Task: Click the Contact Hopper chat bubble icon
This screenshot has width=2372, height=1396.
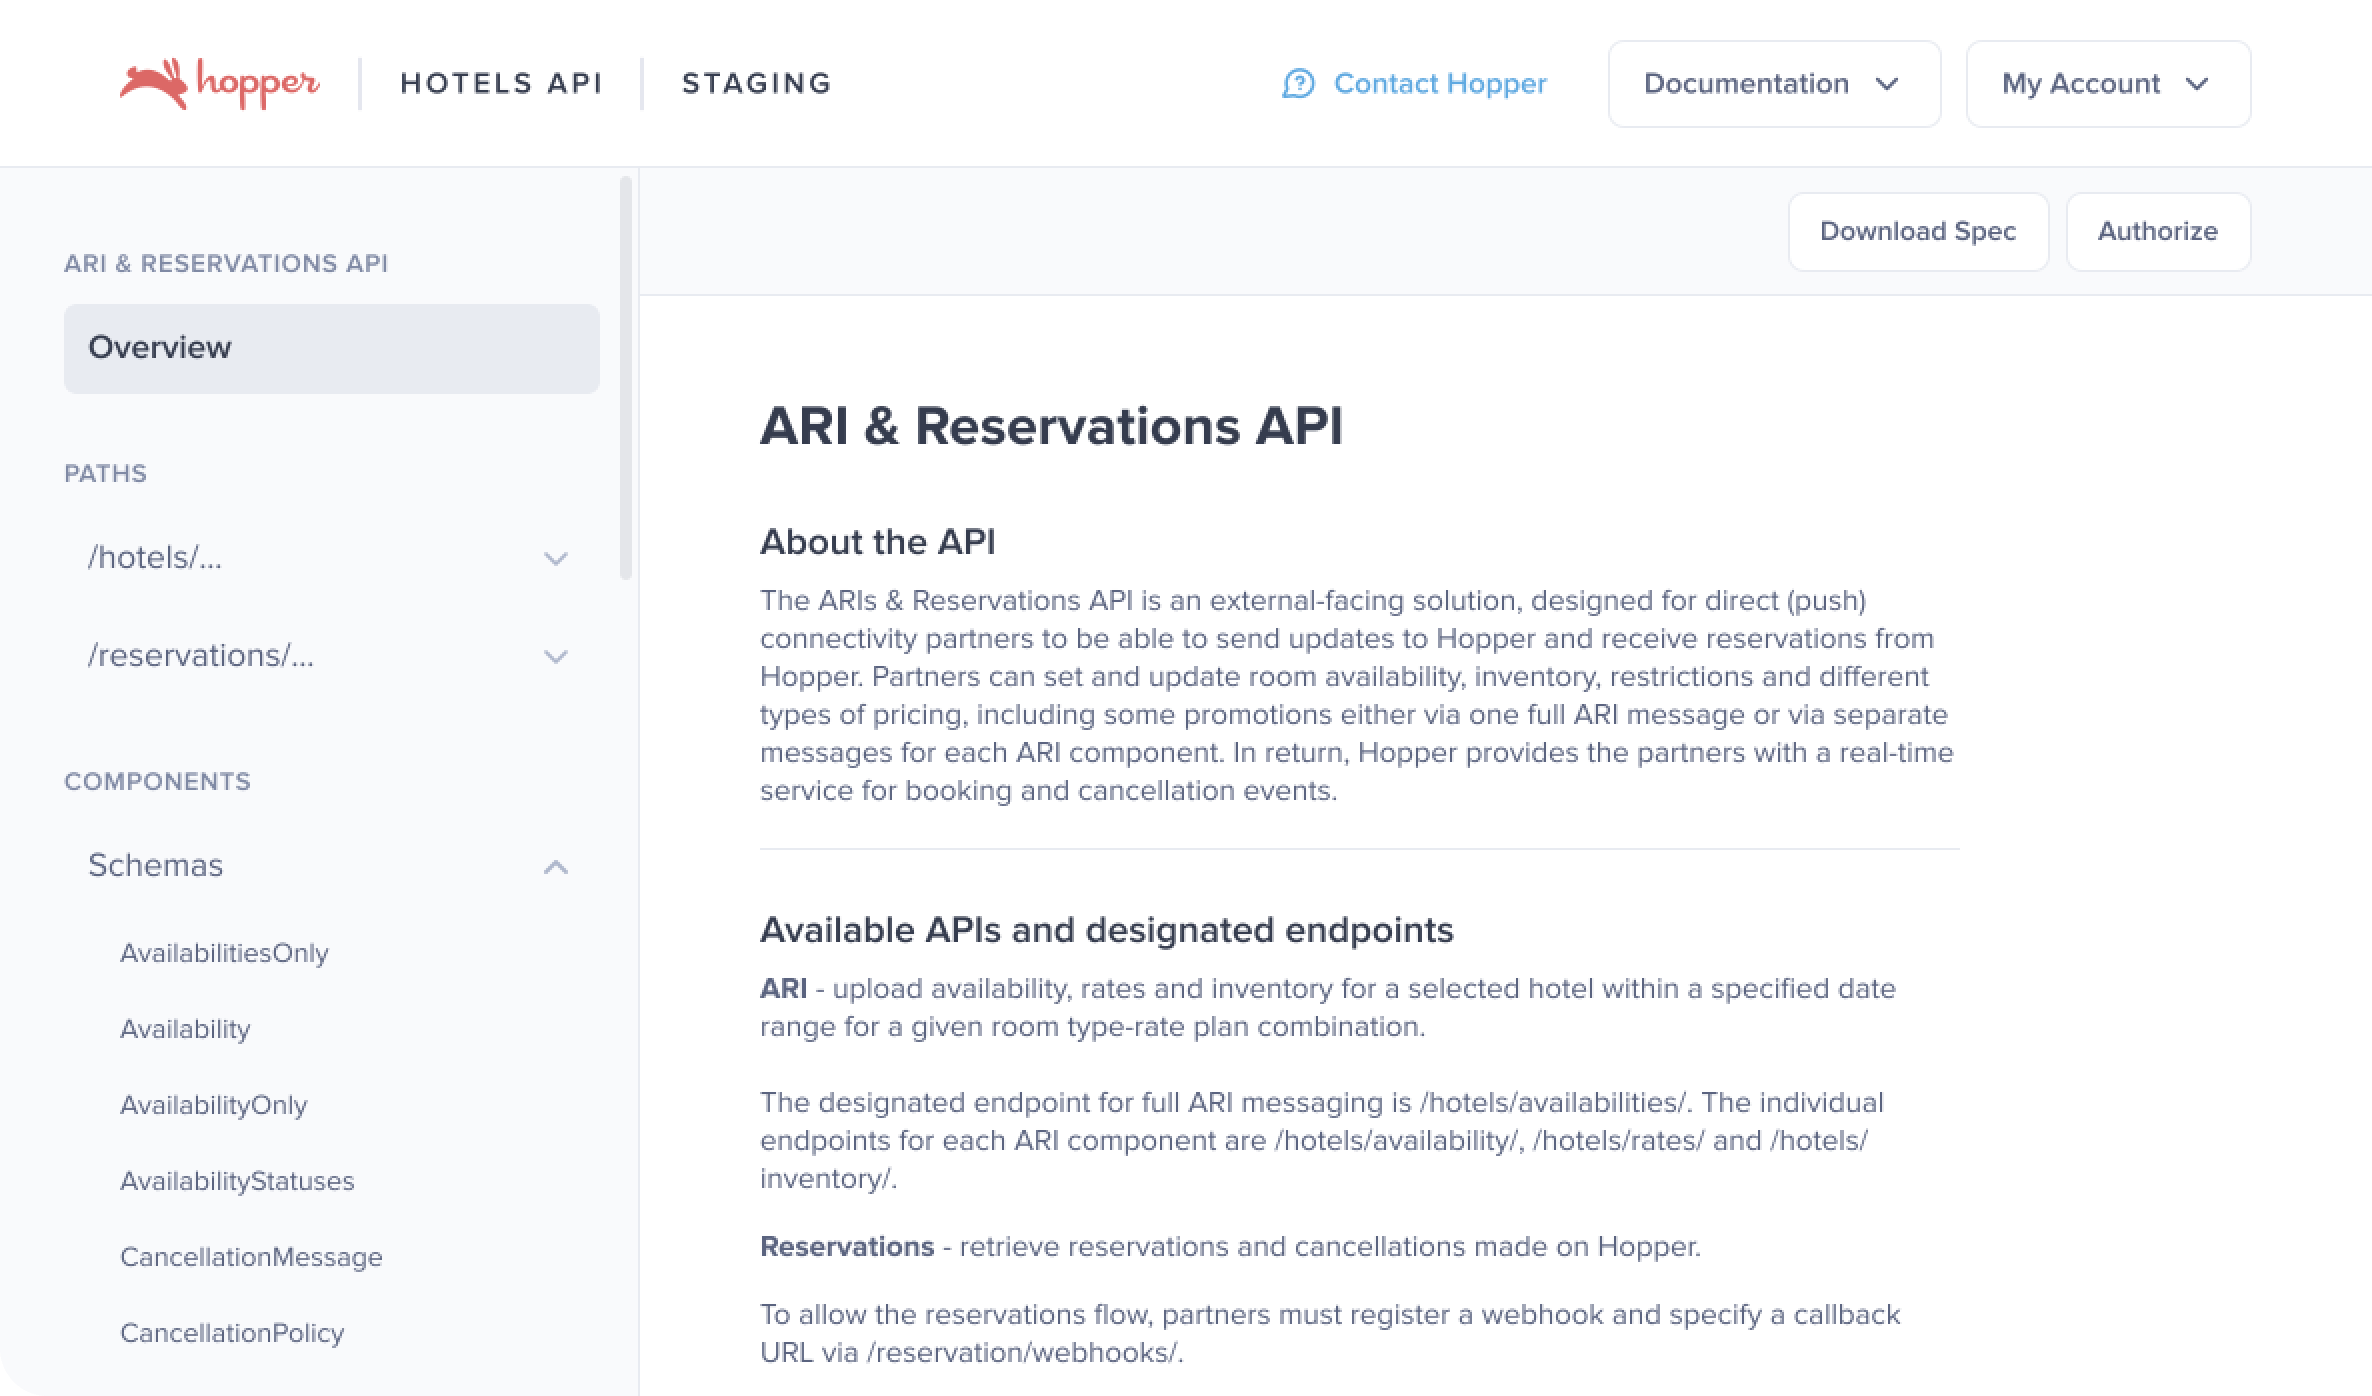Action: [x=1297, y=84]
